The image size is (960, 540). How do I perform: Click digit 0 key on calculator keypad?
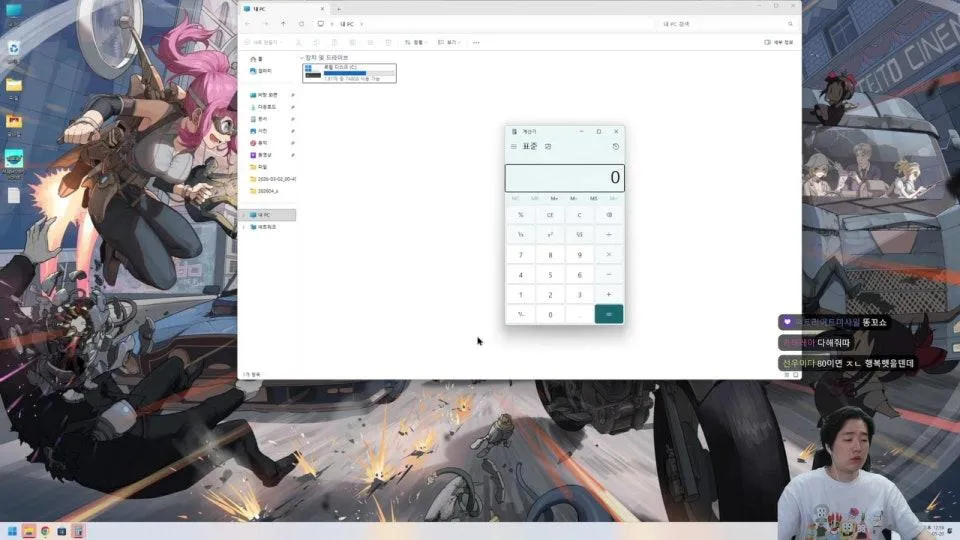click(x=550, y=314)
